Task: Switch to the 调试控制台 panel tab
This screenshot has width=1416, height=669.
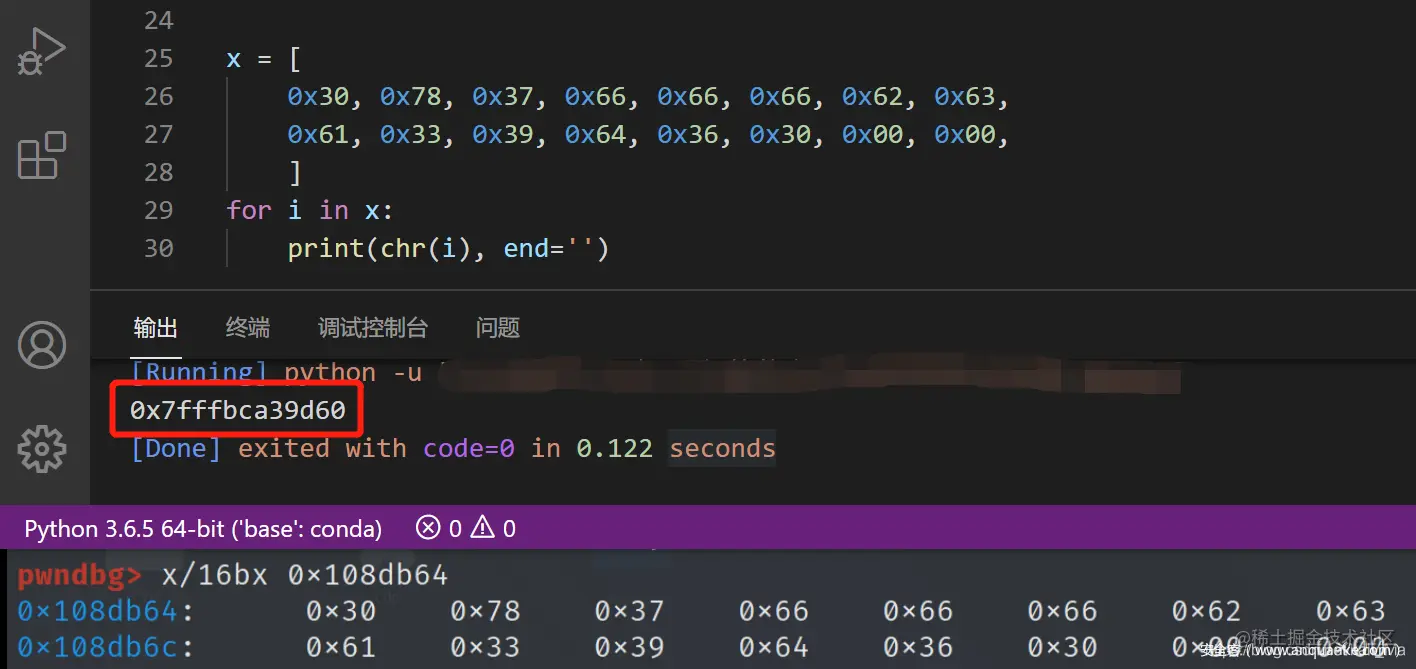Action: click(x=373, y=327)
